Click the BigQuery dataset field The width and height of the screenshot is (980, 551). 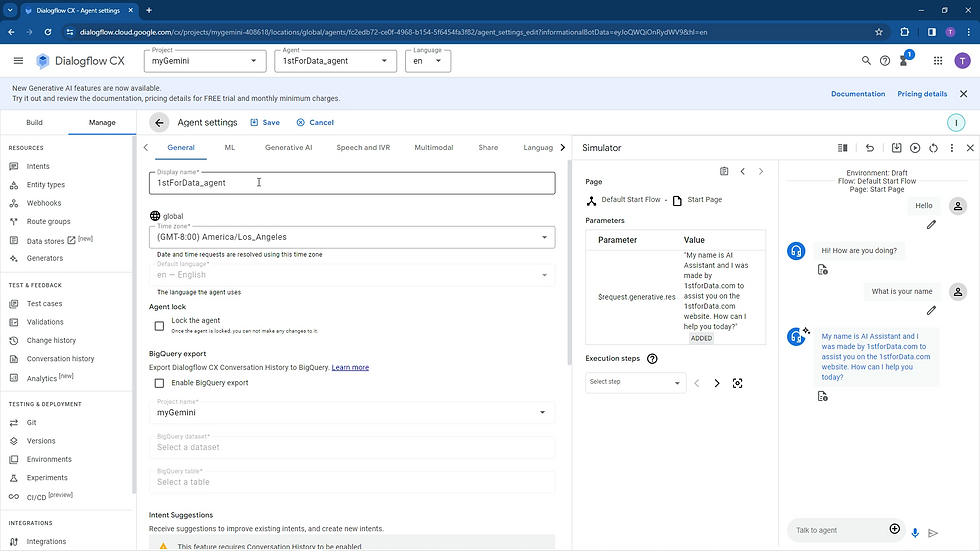pyautogui.click(x=352, y=447)
